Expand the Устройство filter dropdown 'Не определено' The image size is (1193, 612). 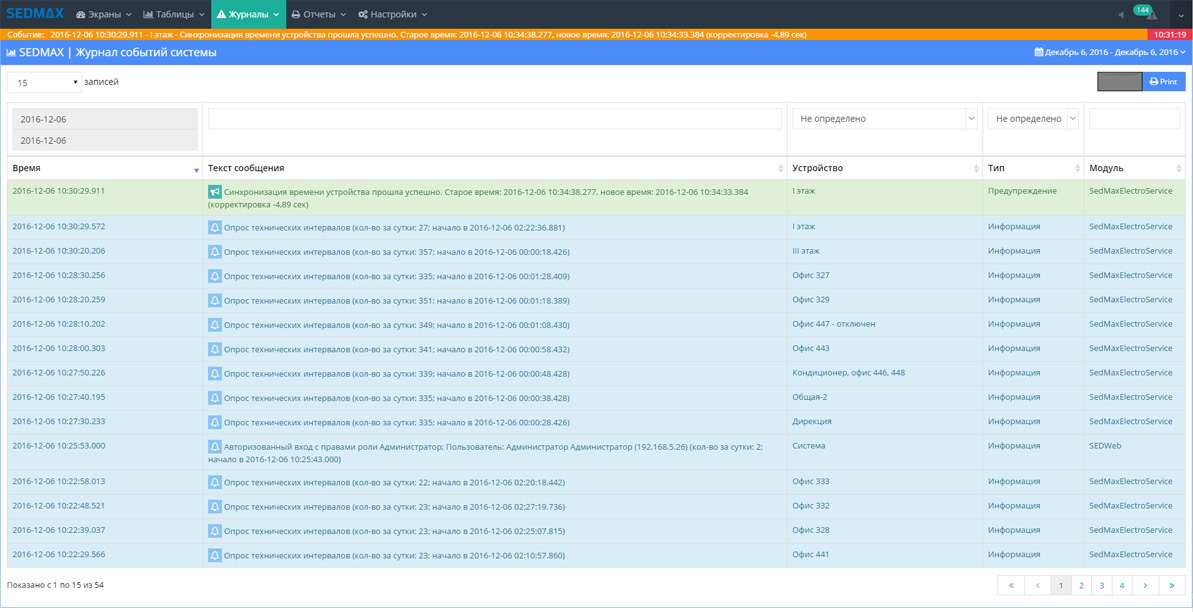pos(884,119)
